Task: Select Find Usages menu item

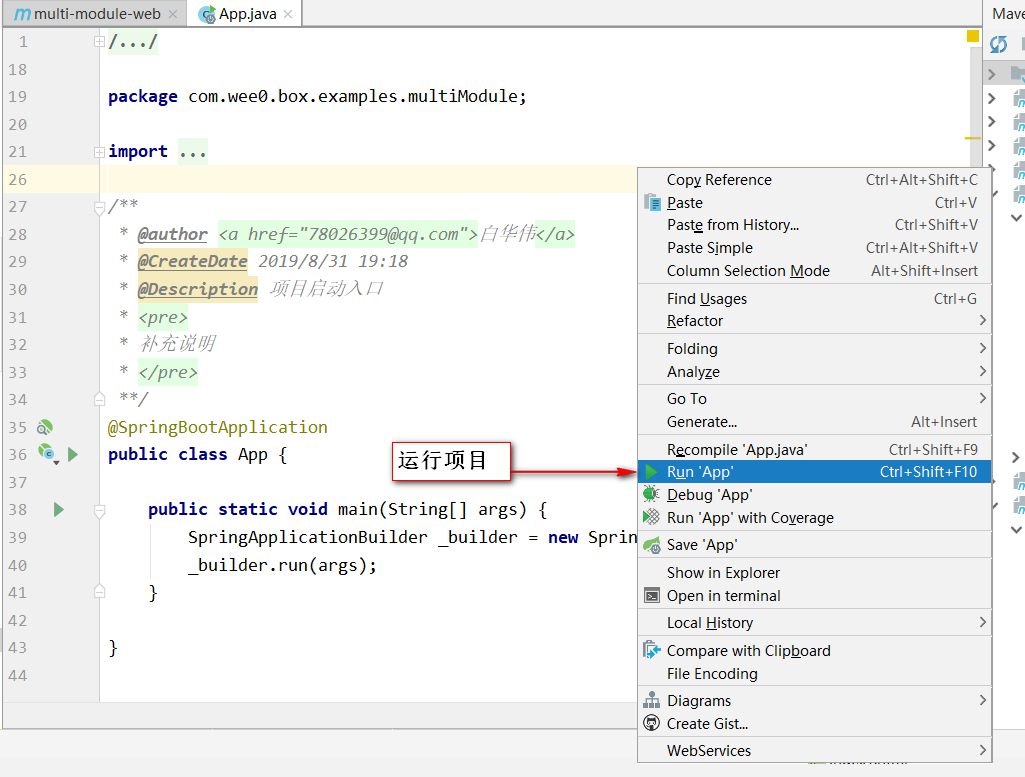Action: [706, 299]
